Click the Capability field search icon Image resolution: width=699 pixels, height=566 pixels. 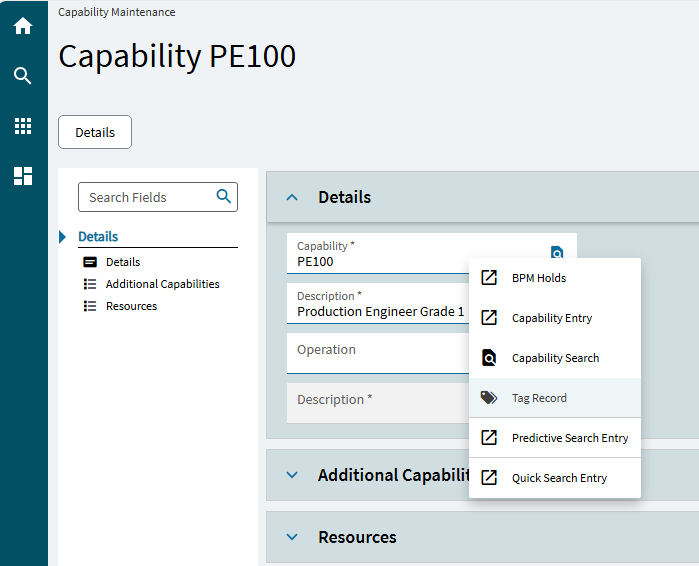(557, 252)
